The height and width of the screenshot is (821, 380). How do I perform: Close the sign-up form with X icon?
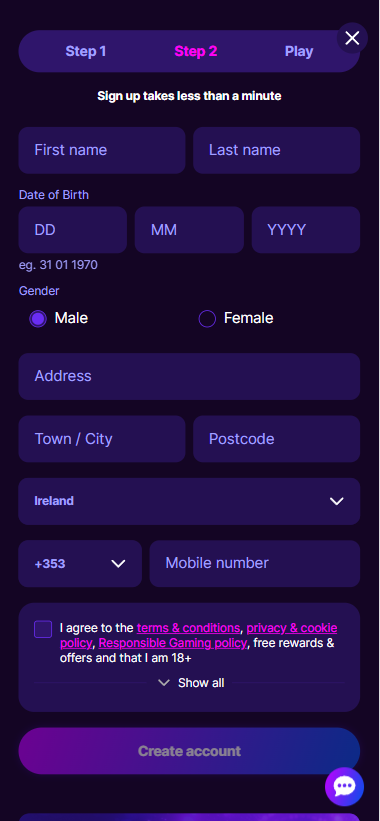point(352,38)
